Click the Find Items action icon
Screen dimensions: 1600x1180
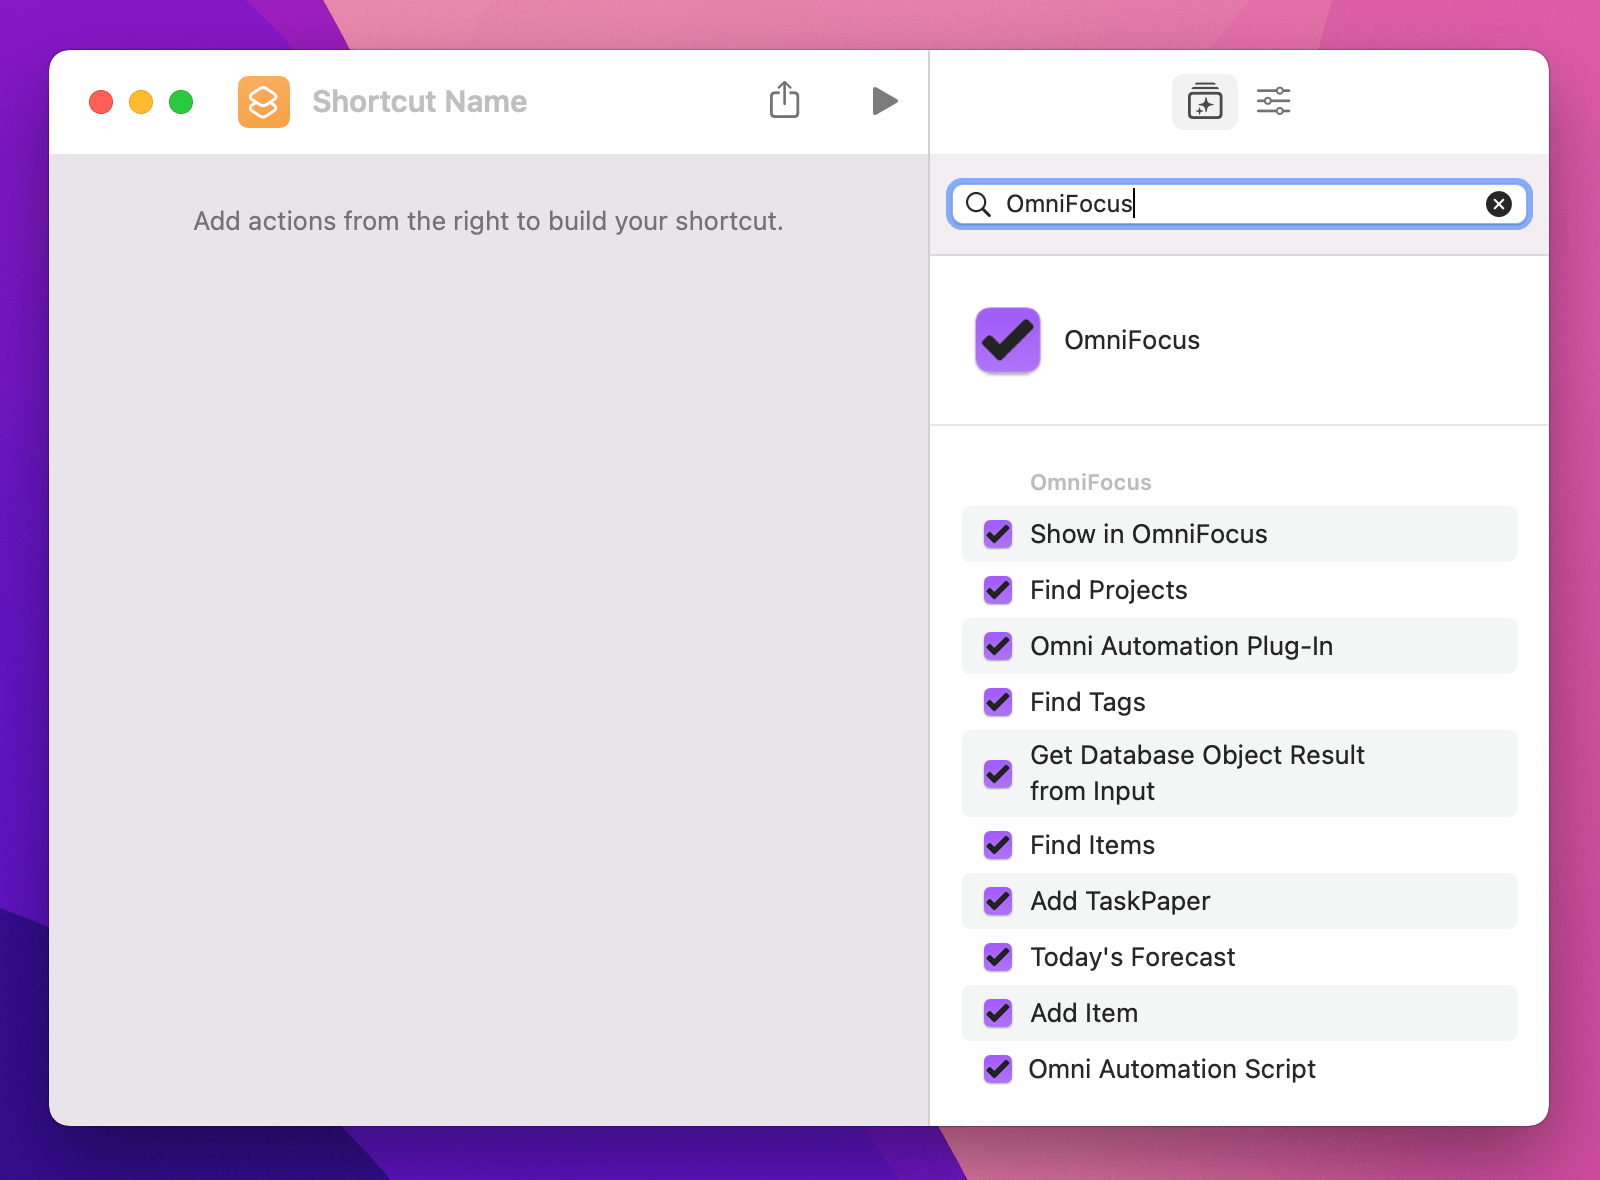tap(998, 845)
